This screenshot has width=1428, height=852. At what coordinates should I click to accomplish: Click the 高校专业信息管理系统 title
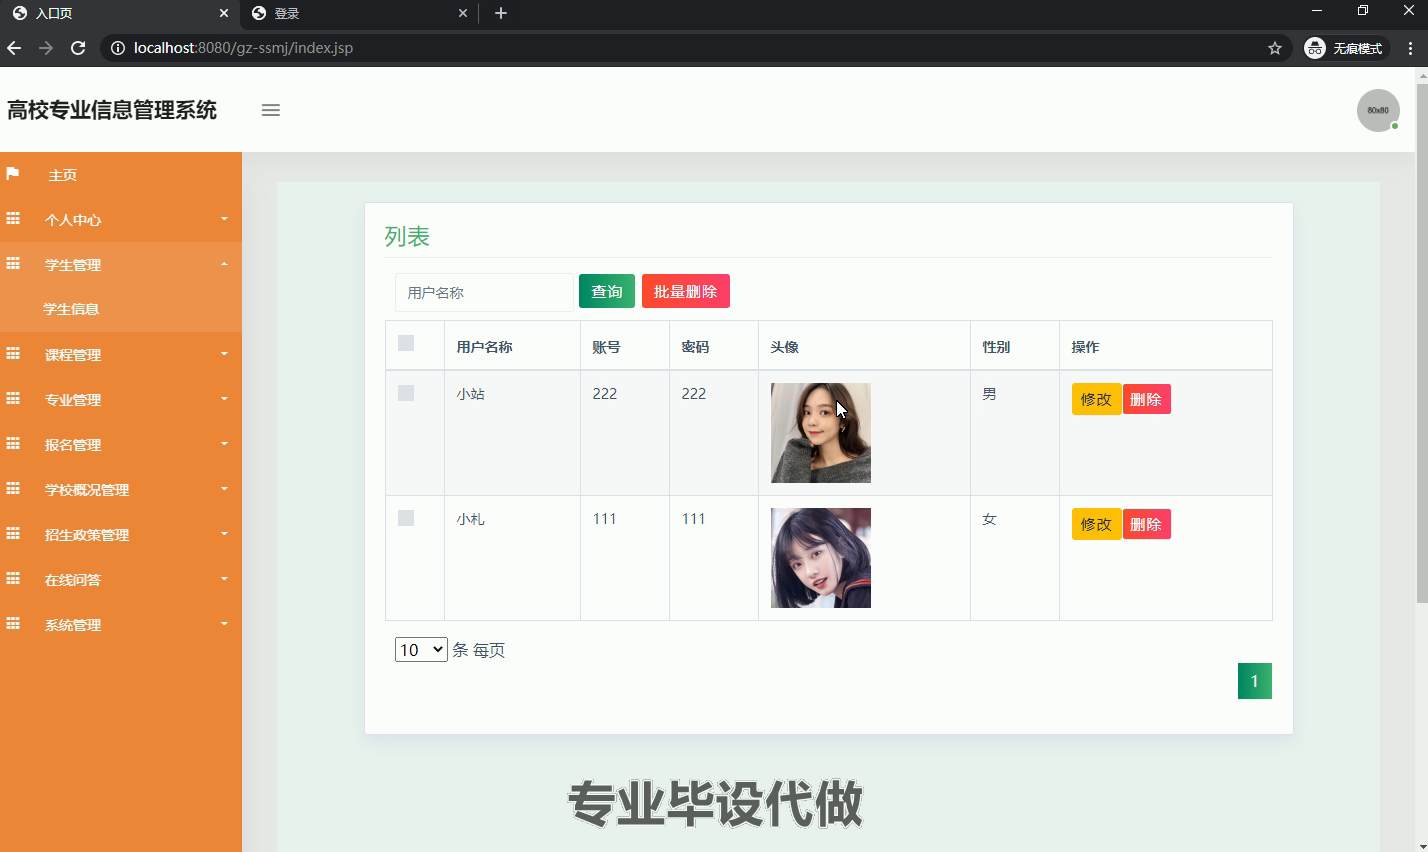(112, 110)
